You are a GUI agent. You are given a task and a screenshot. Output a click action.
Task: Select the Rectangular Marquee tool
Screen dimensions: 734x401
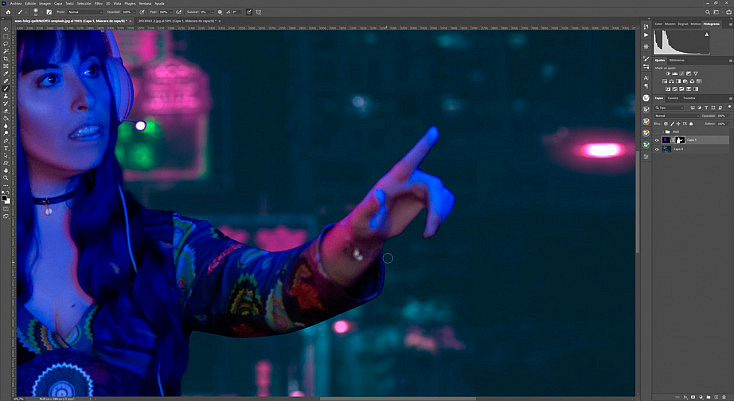(6, 36)
